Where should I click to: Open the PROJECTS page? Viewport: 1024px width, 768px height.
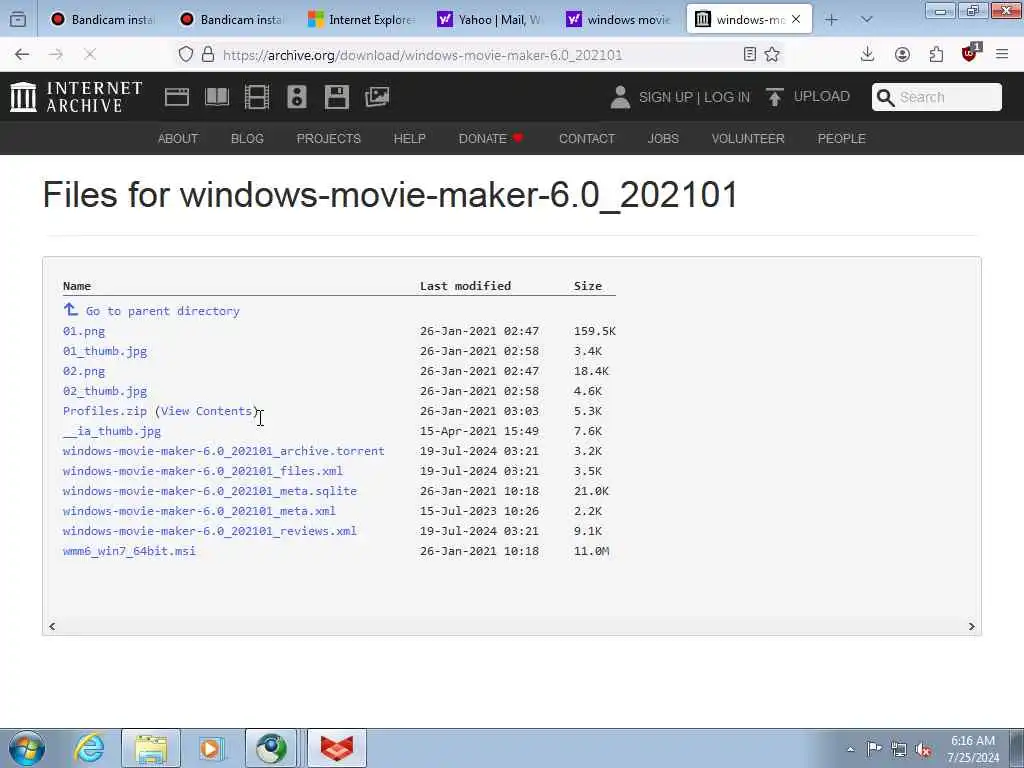click(x=328, y=138)
